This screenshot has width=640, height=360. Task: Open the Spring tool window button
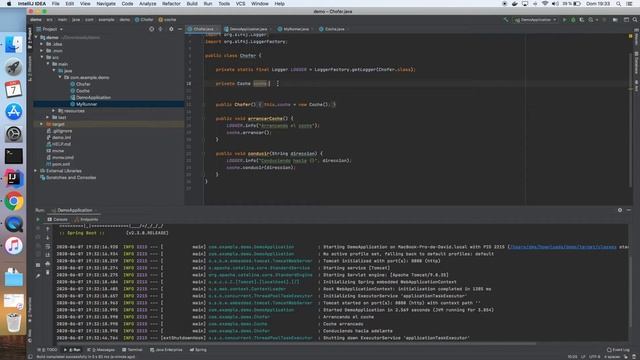(198, 350)
